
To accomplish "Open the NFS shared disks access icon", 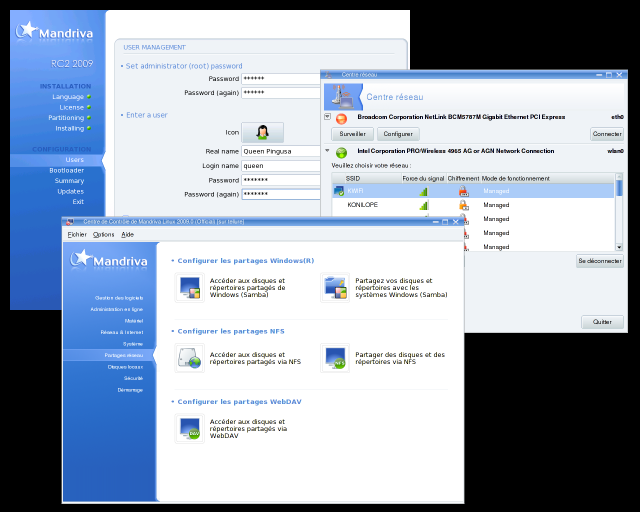I will [189, 358].
